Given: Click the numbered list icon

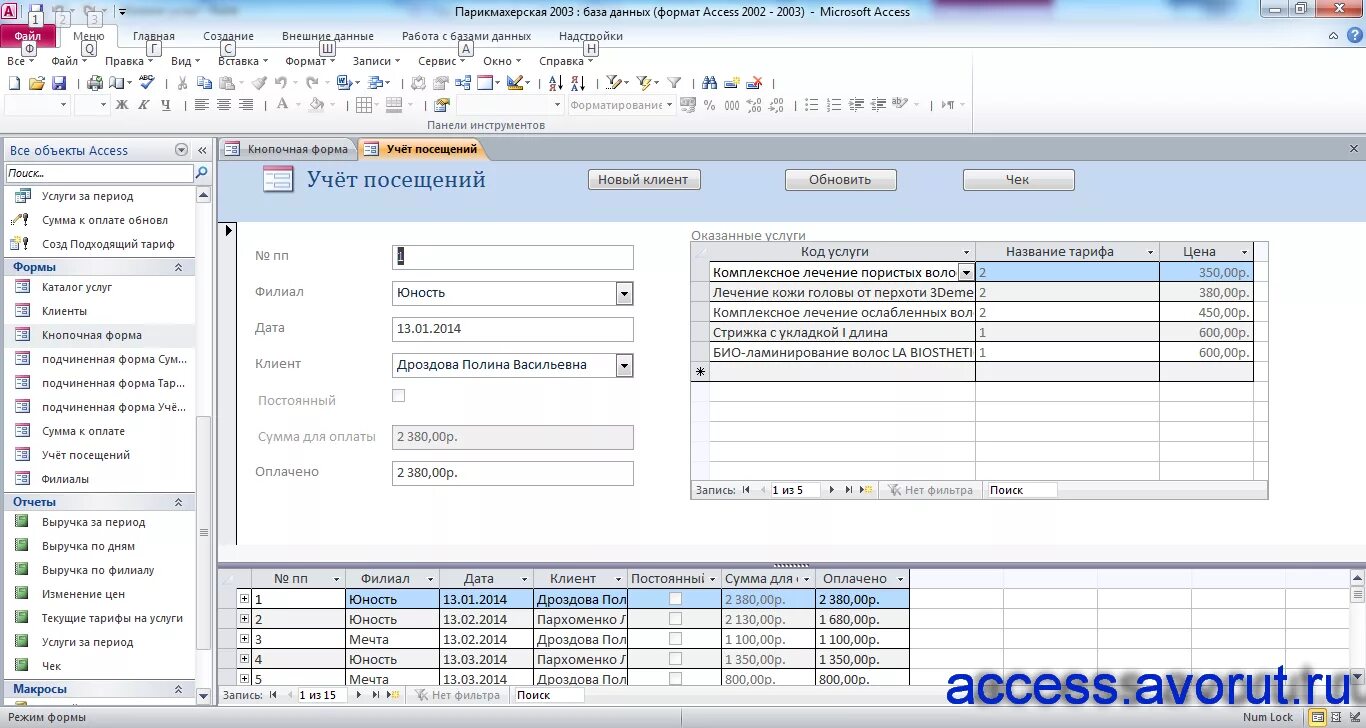Looking at the screenshot, I should 833,105.
